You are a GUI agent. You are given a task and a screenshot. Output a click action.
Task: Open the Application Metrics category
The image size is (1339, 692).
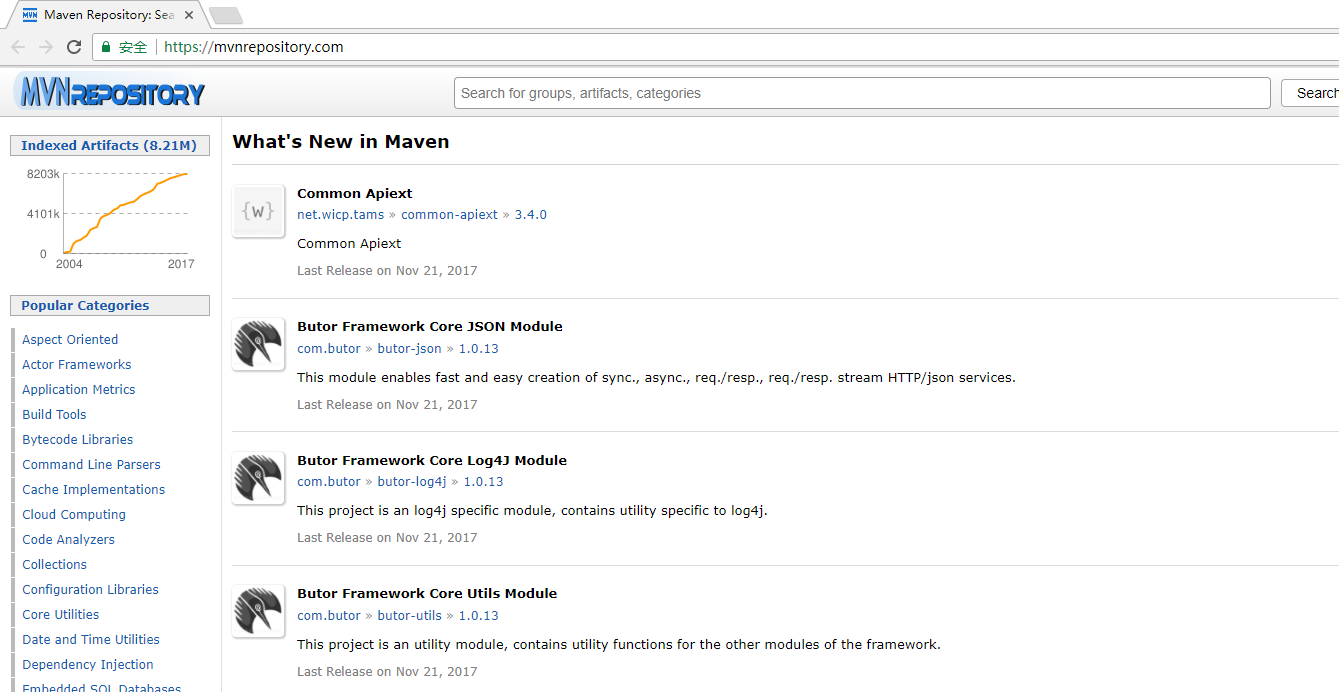79,390
